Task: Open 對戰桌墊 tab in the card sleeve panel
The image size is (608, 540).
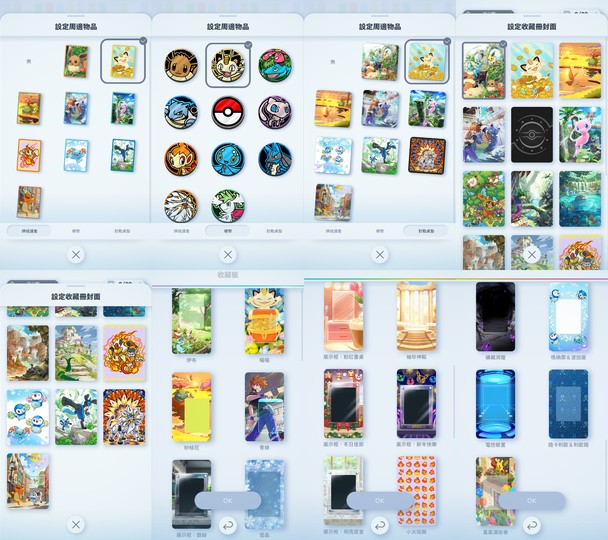Action: tap(123, 231)
